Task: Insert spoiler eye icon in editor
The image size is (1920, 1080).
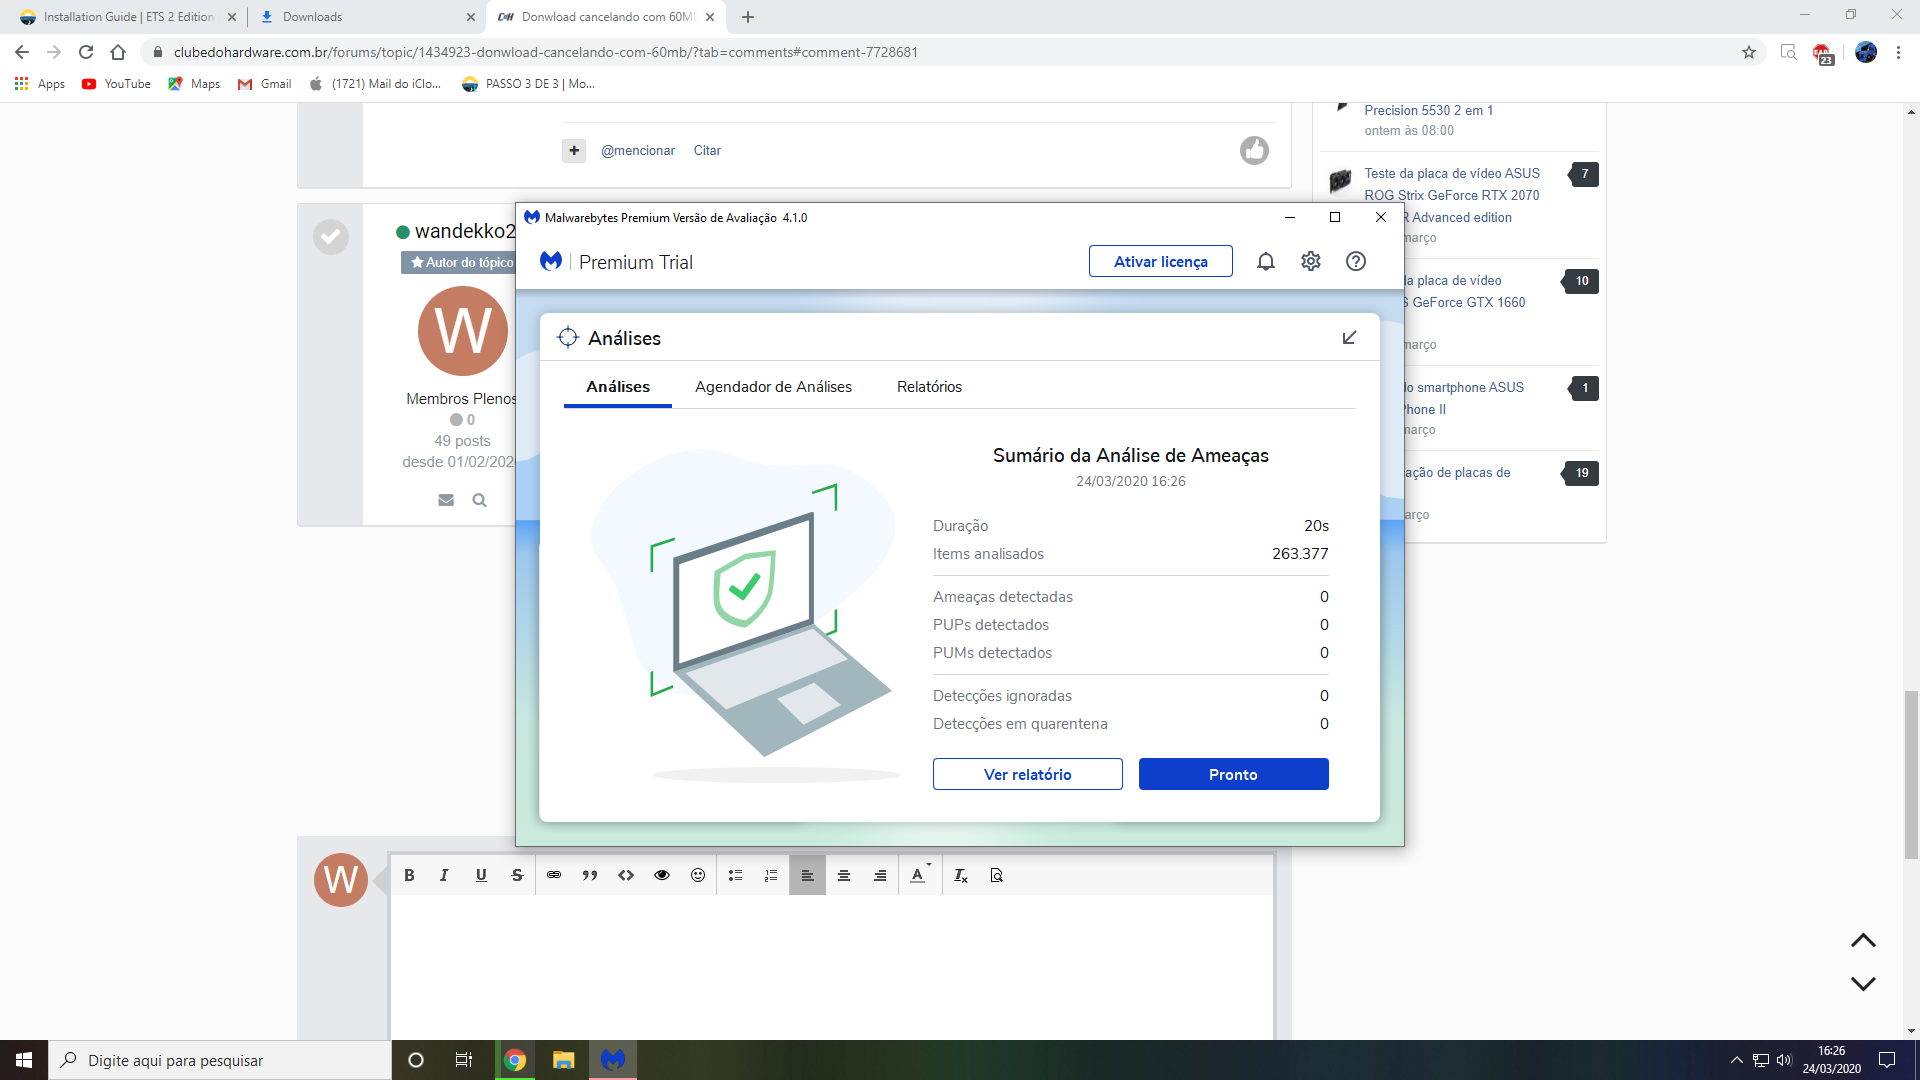Action: [x=662, y=875]
